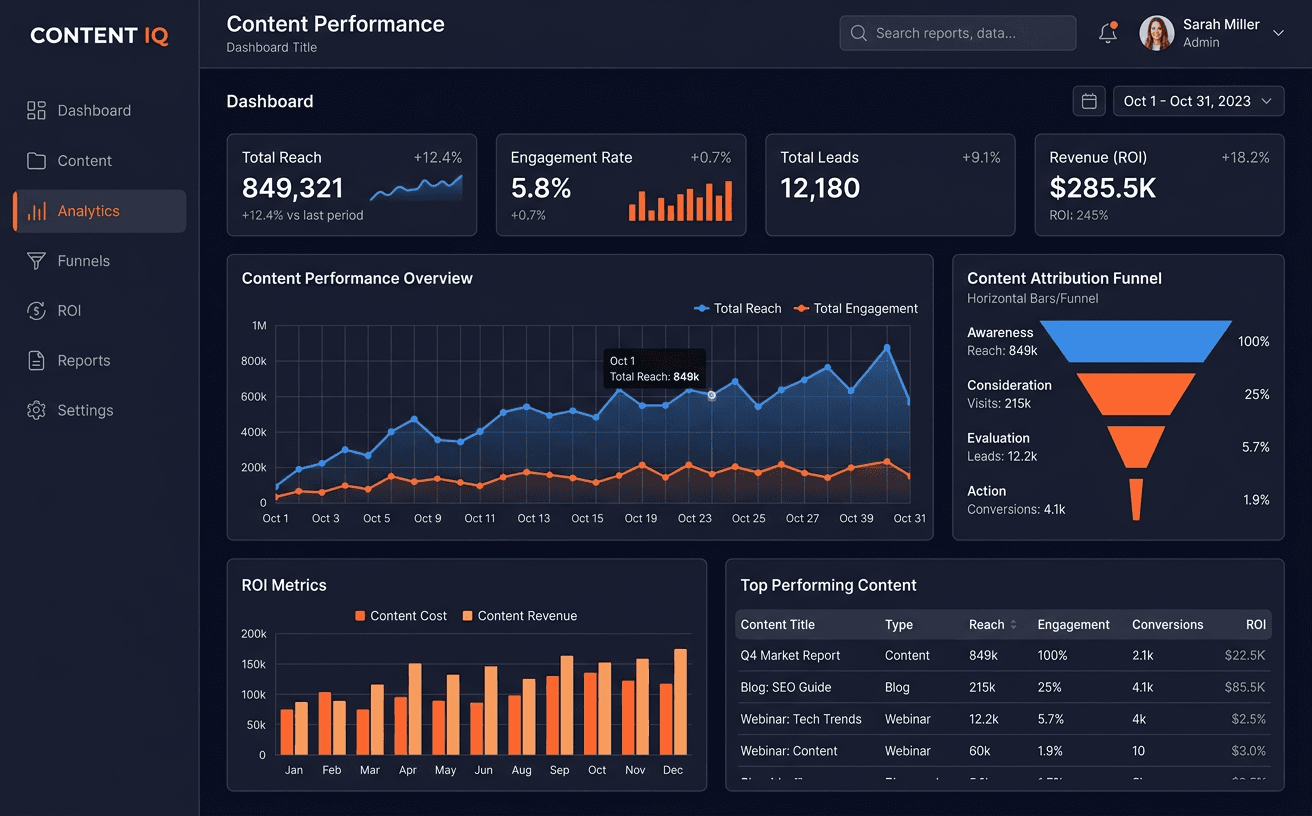The height and width of the screenshot is (816, 1312).
Task: Expand the user account menu chevron
Action: pos(1278,33)
